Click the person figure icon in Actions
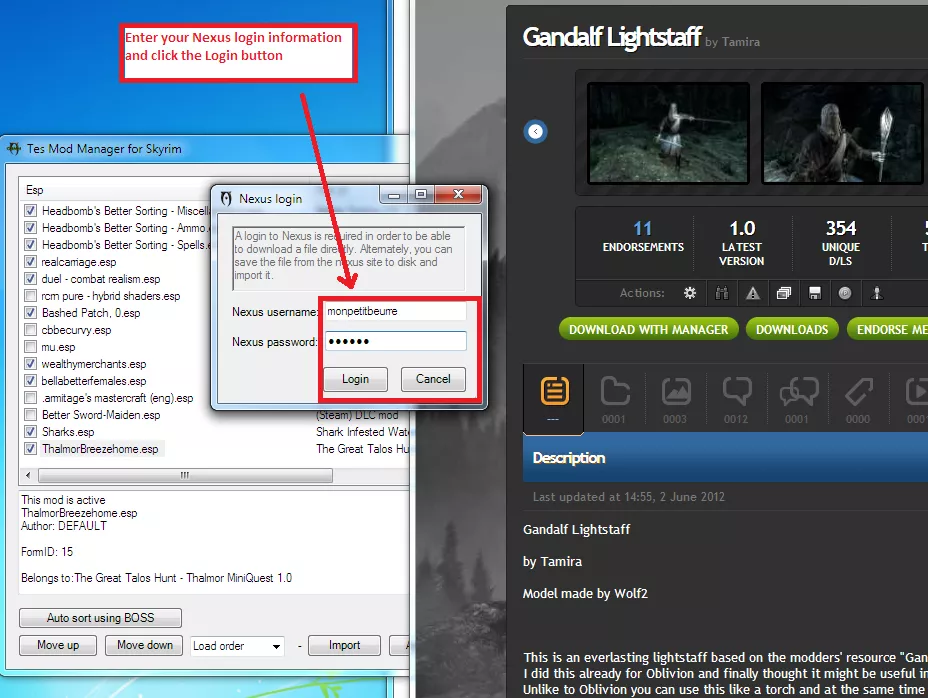 (877, 292)
